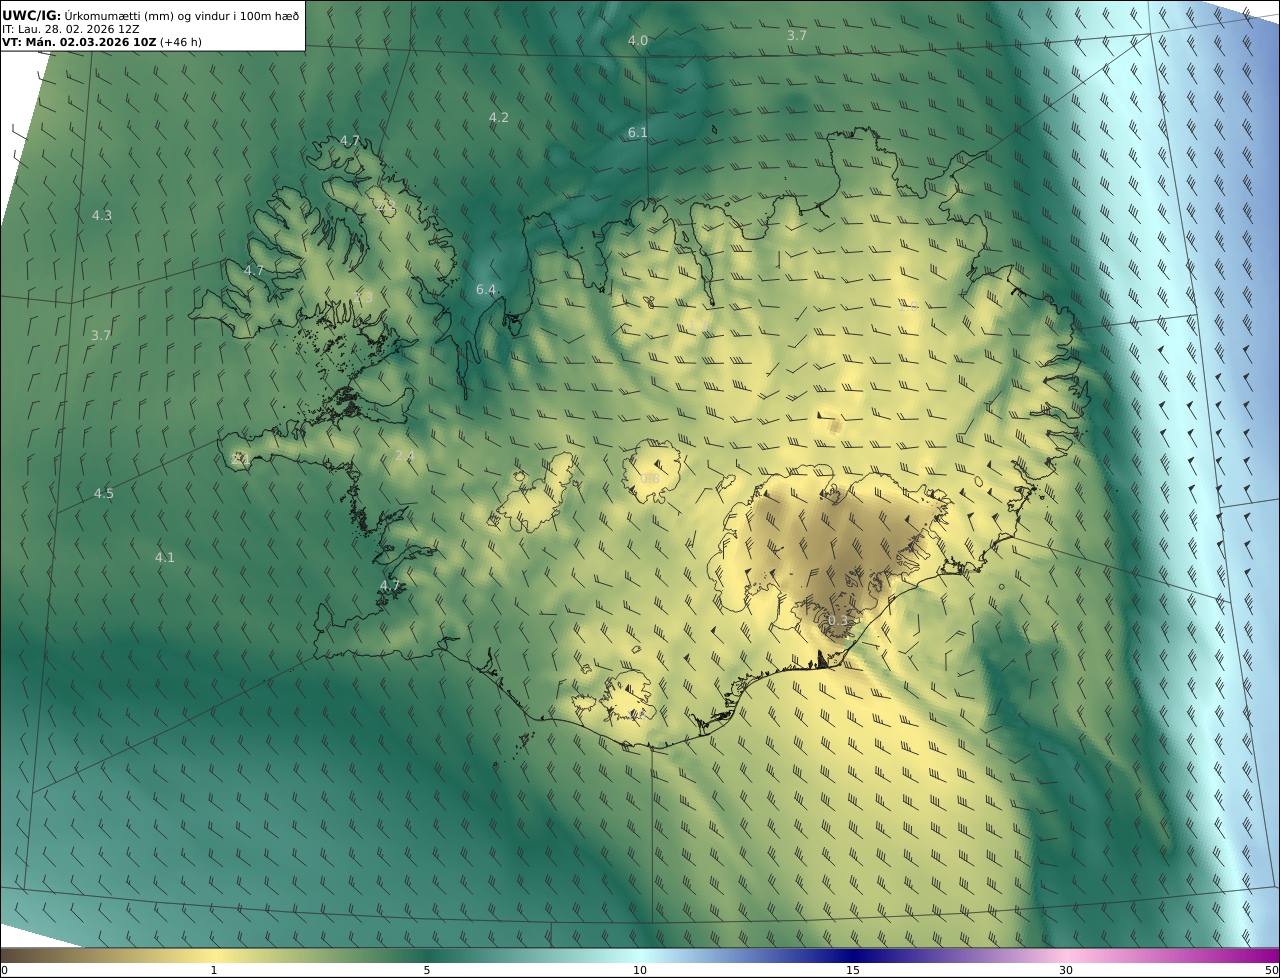Click the 6.1 value label on the map

[x=638, y=132]
